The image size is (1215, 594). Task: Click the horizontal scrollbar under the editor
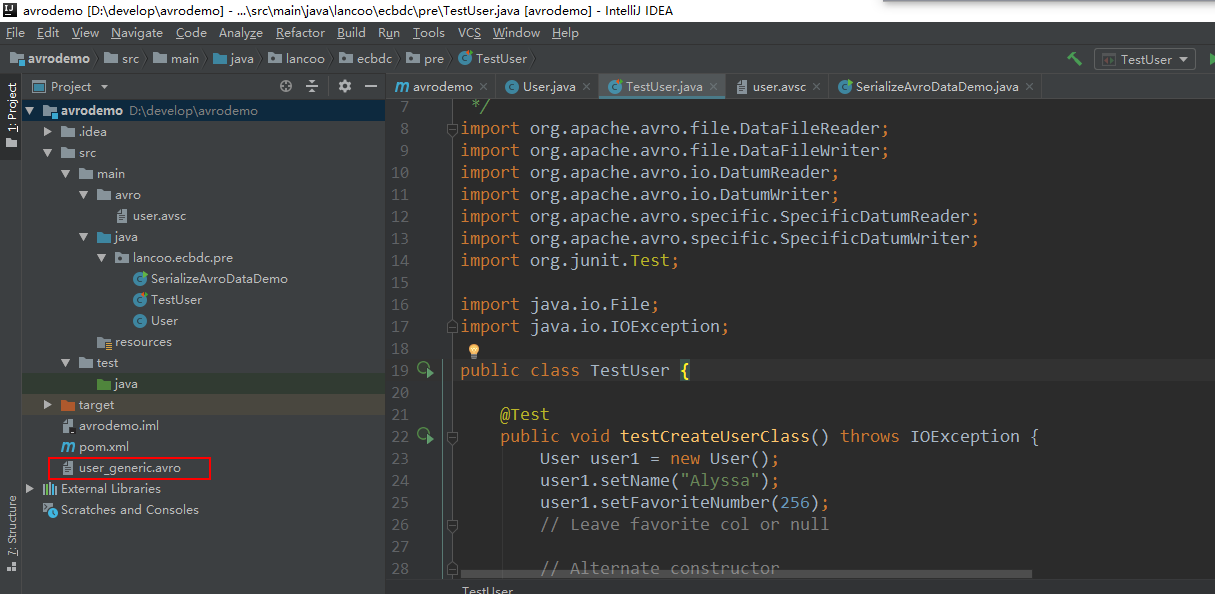(x=745, y=574)
